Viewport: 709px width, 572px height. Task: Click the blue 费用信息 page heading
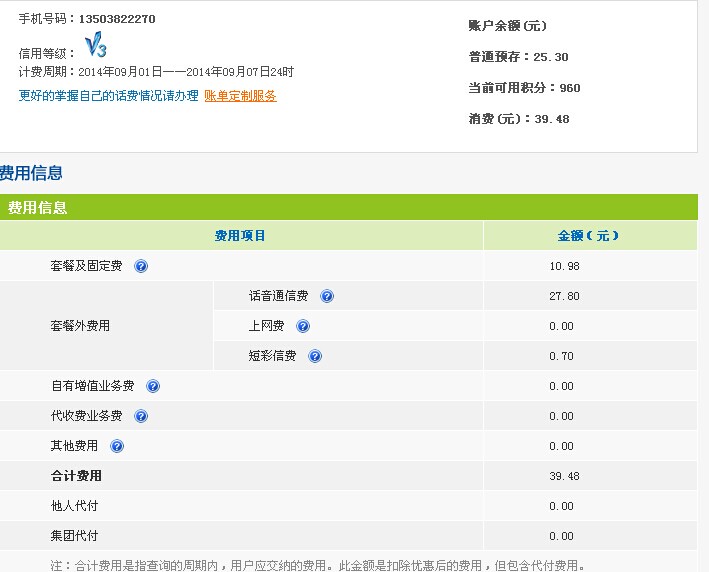tap(31, 173)
